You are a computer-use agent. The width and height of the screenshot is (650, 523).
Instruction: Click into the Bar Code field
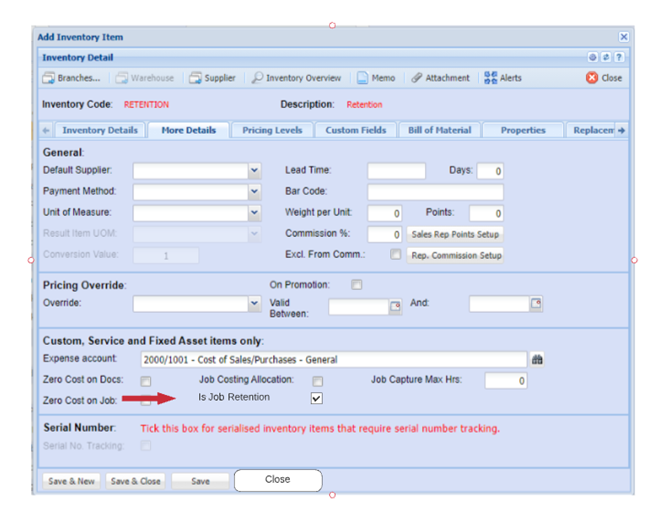pyautogui.click(x=435, y=192)
